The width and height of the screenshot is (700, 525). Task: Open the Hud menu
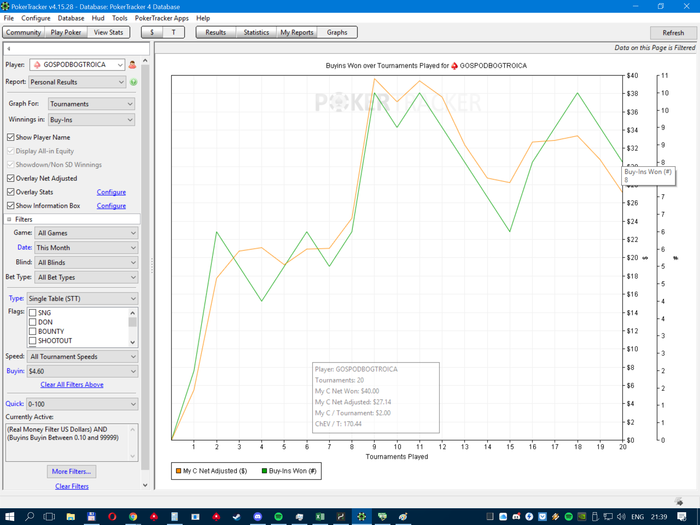tap(98, 18)
